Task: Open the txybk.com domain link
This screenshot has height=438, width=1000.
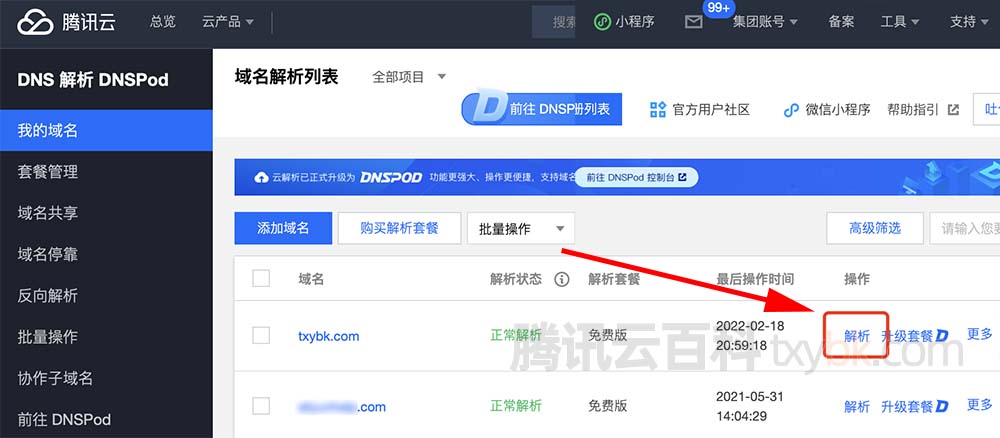Action: tap(328, 336)
